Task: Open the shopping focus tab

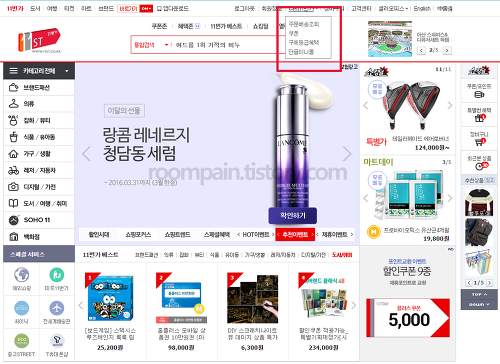Action: pyautogui.click(x=138, y=235)
